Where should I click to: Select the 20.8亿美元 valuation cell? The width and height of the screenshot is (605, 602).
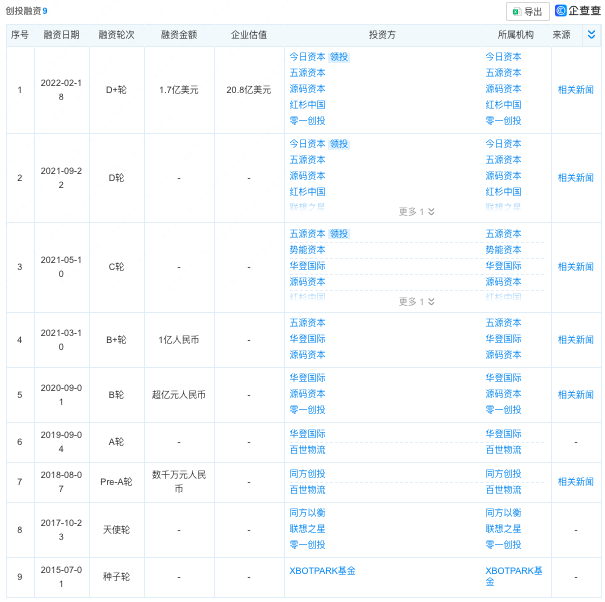pos(249,90)
